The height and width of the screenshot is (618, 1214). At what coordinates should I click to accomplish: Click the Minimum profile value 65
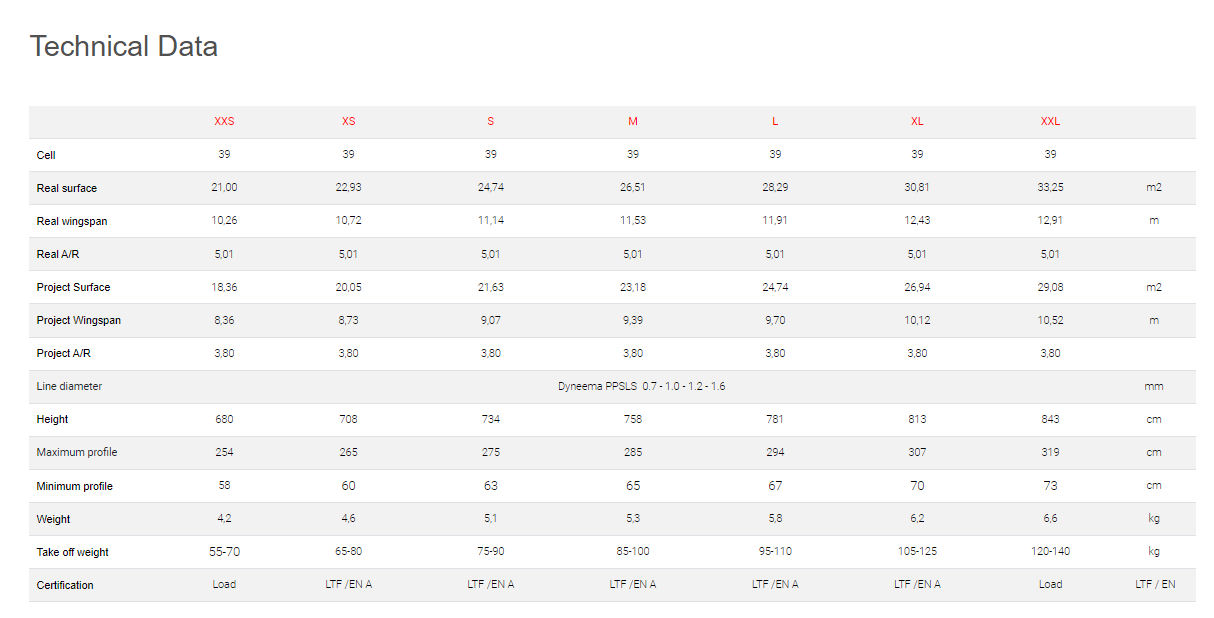pos(633,486)
